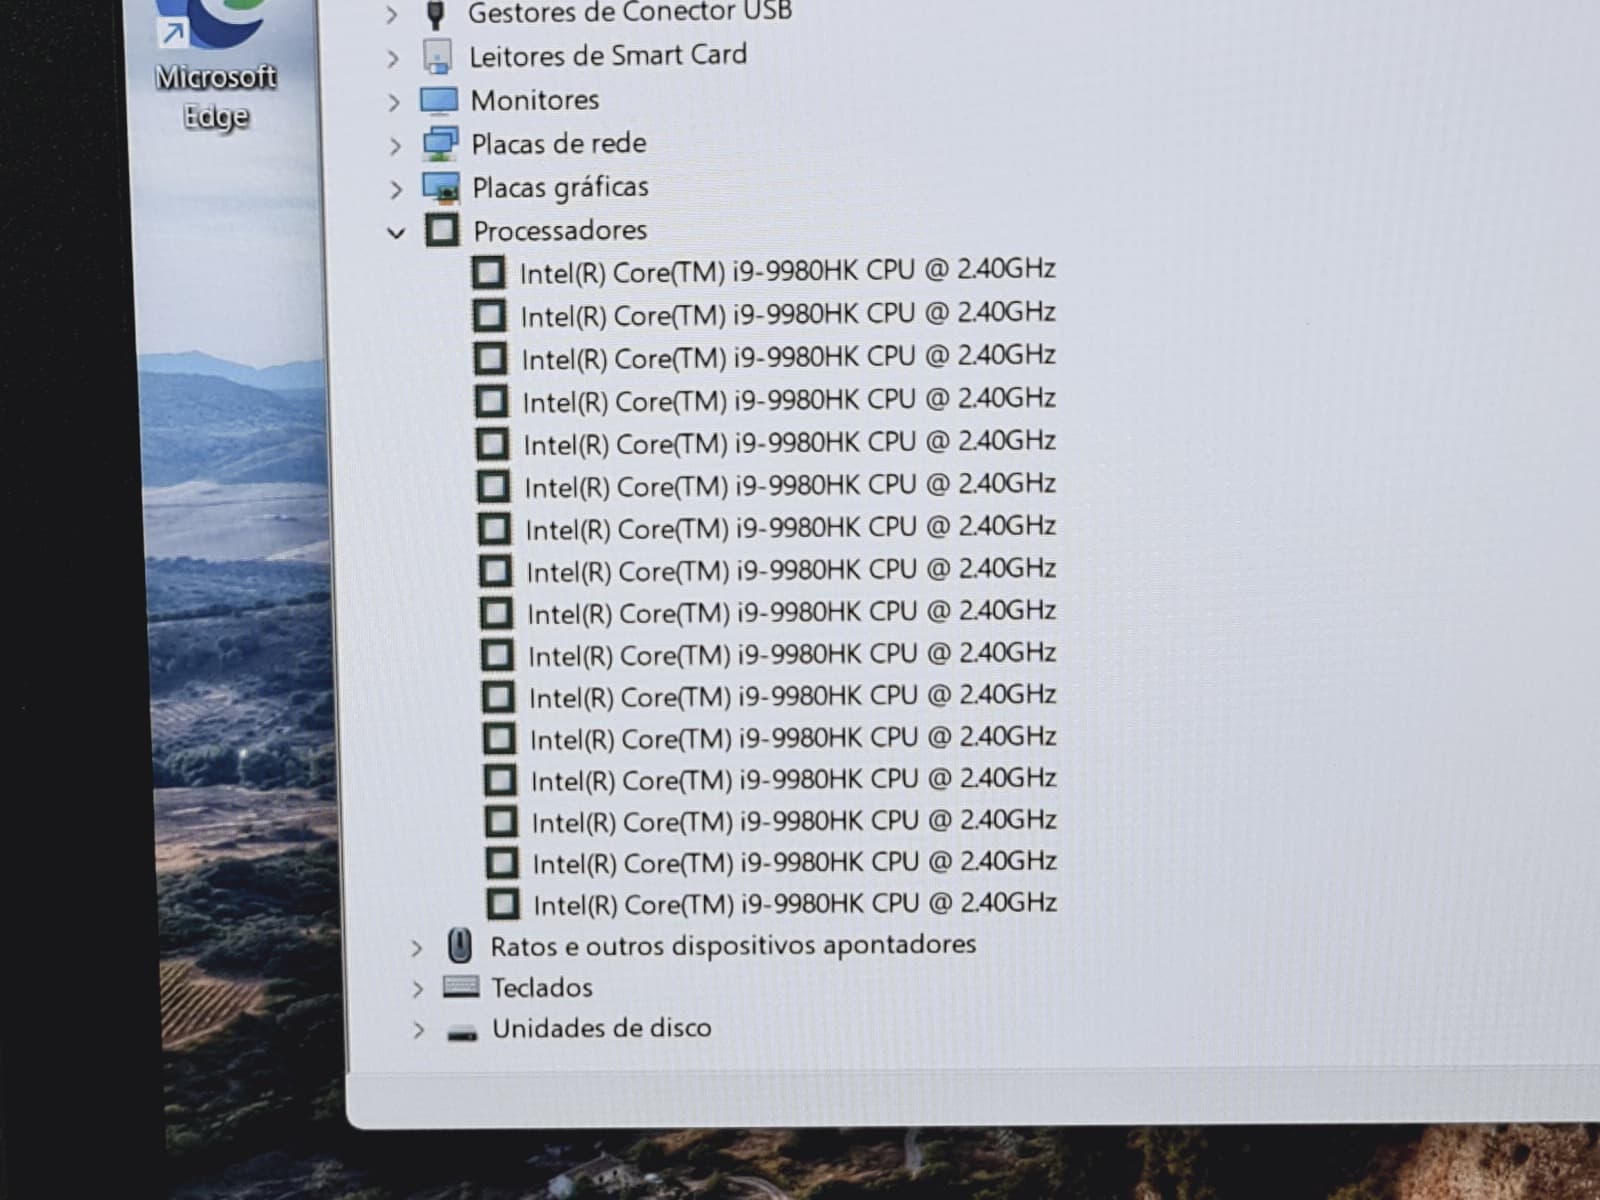Collapse the Processadores category

coord(396,233)
